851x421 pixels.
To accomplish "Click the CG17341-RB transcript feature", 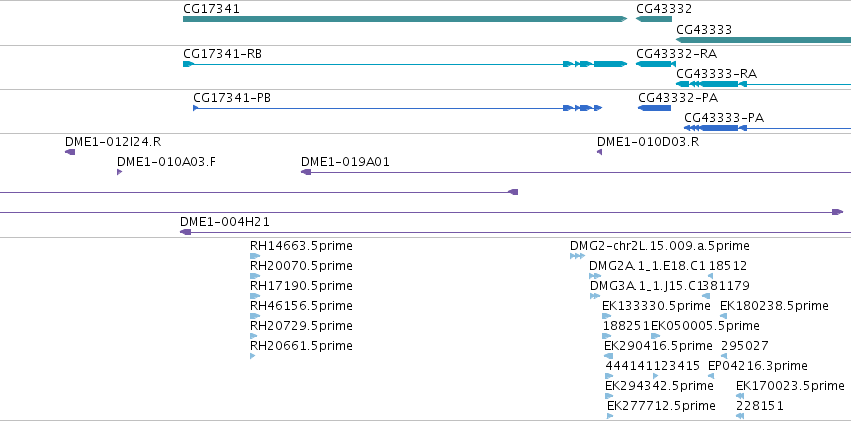I will pyautogui.click(x=405, y=64).
